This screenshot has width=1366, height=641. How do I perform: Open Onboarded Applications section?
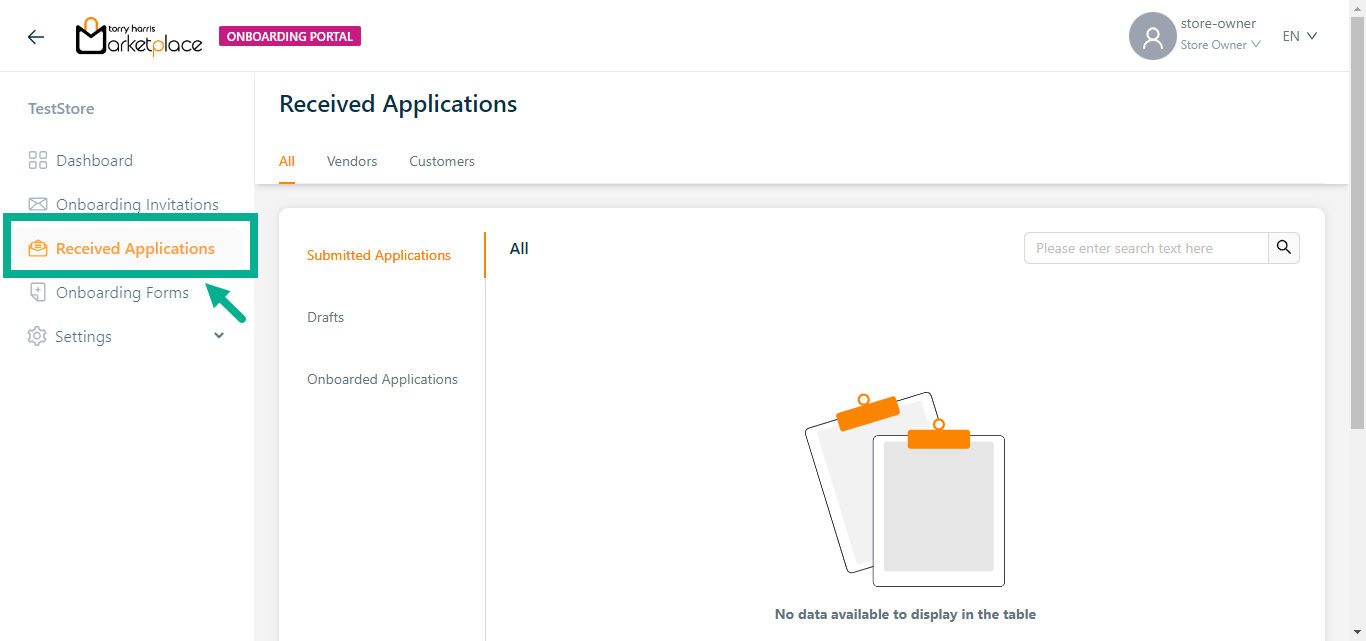point(382,379)
